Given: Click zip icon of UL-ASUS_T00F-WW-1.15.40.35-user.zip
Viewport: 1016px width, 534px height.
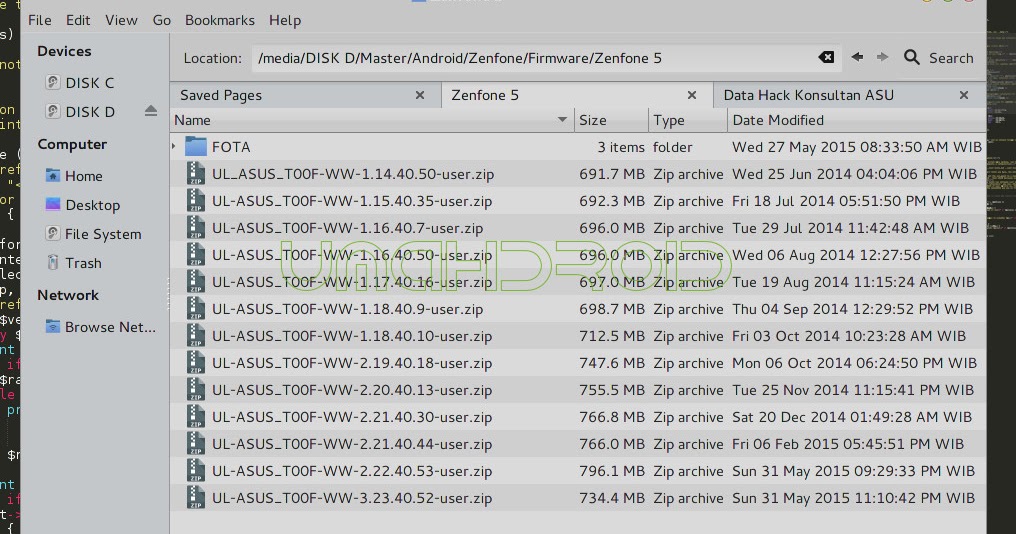Looking at the screenshot, I should click(196, 201).
